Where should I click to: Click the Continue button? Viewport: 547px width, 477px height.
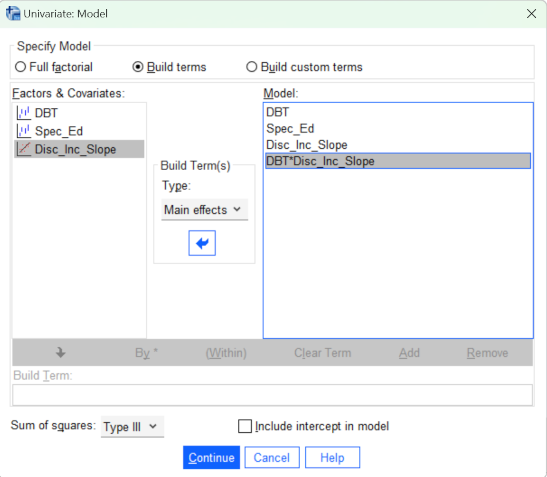(211, 457)
